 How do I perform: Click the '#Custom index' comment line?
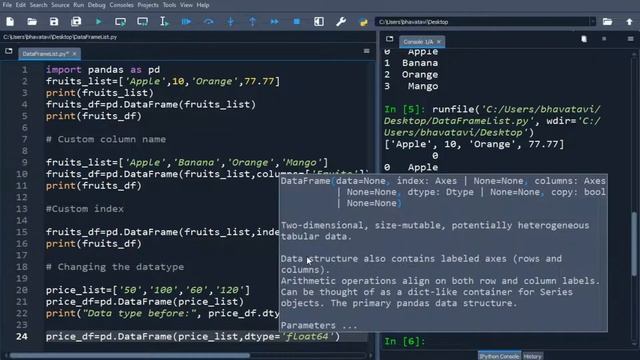tap(84, 209)
